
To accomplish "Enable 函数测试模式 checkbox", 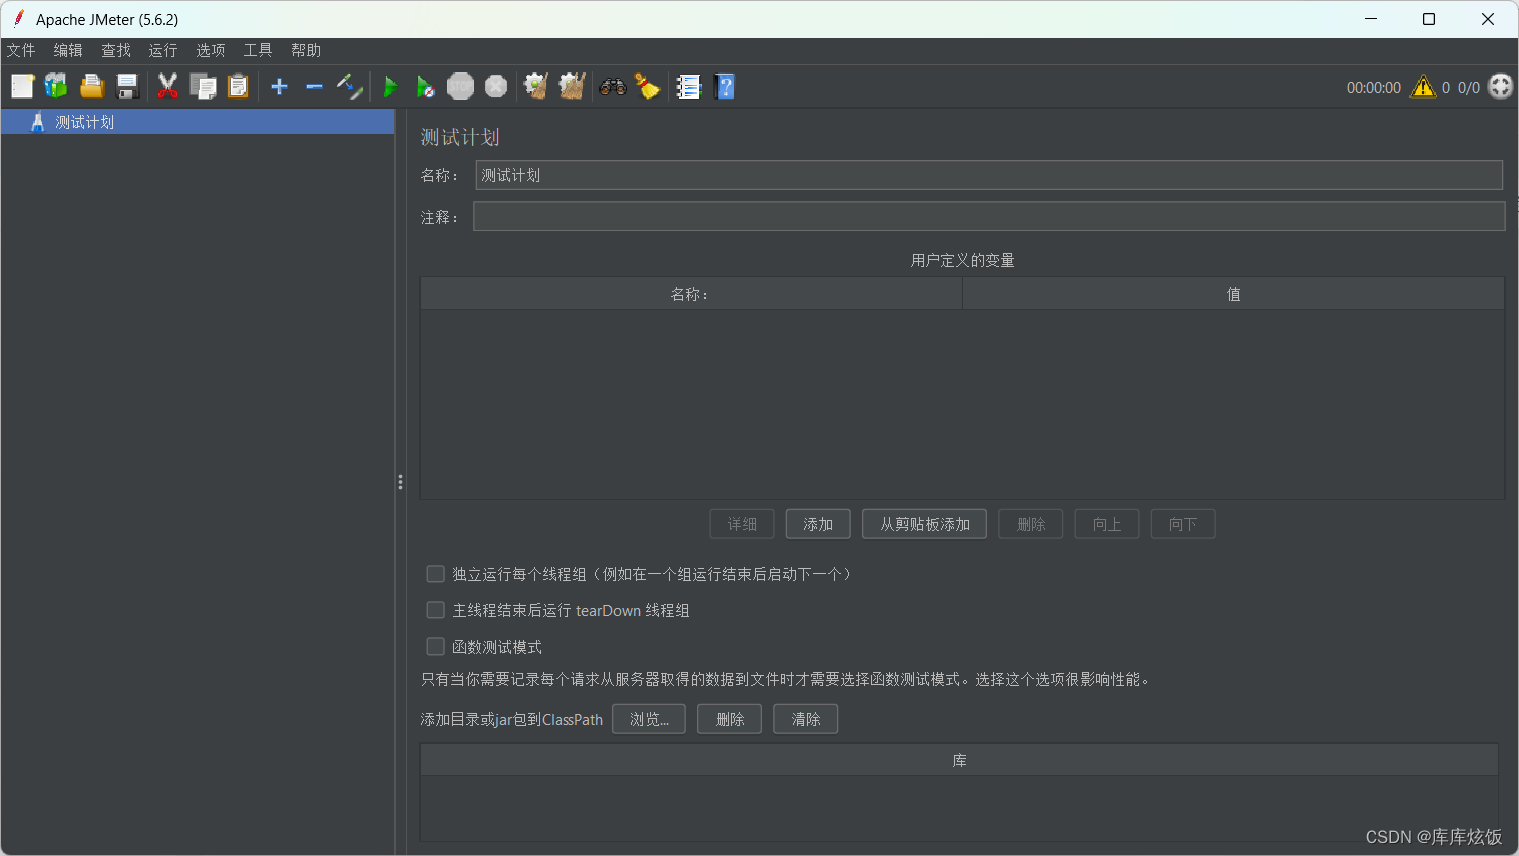I will coord(435,646).
